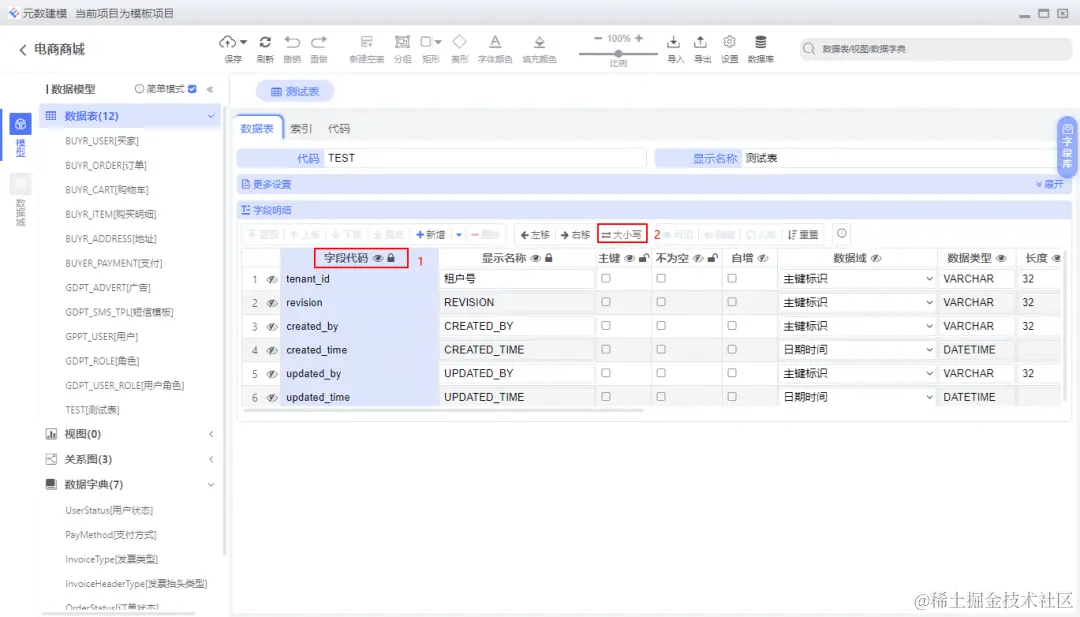
Task: Click the 刷新 (refresh) icon in toolbar
Action: (265, 42)
